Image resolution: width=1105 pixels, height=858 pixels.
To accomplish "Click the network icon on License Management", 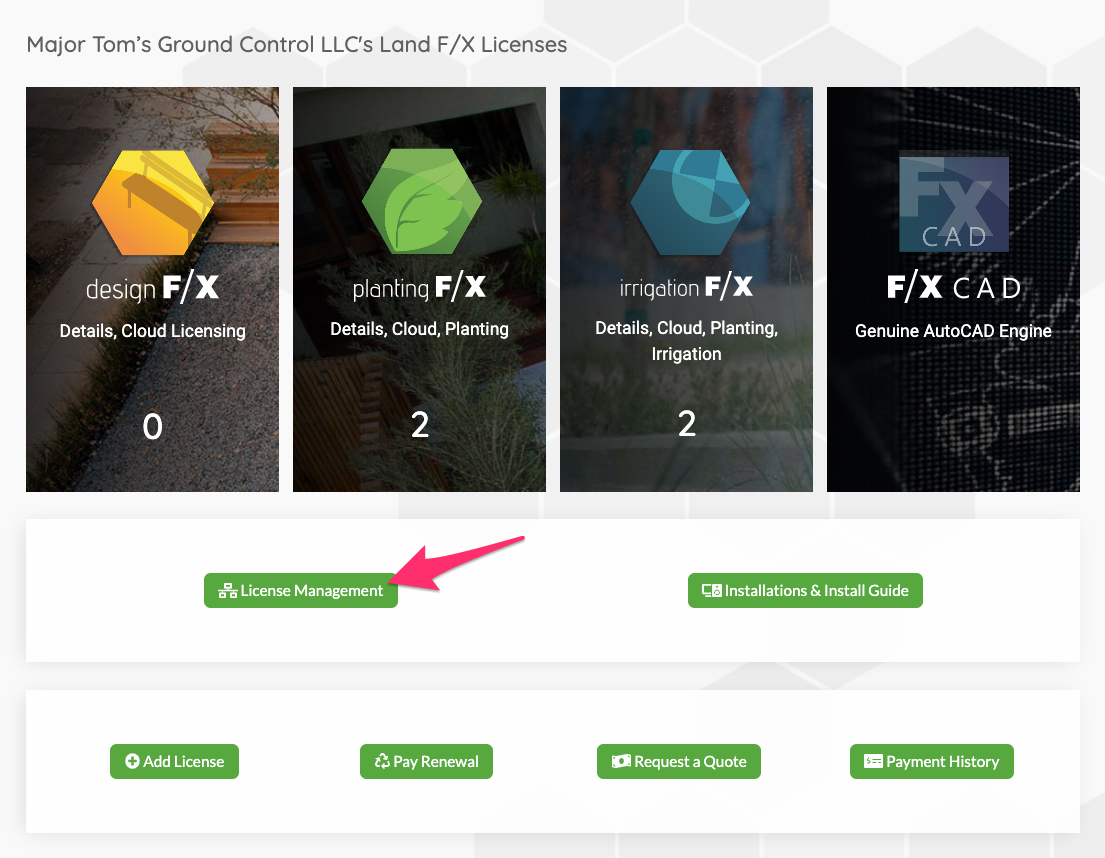I will [x=228, y=591].
